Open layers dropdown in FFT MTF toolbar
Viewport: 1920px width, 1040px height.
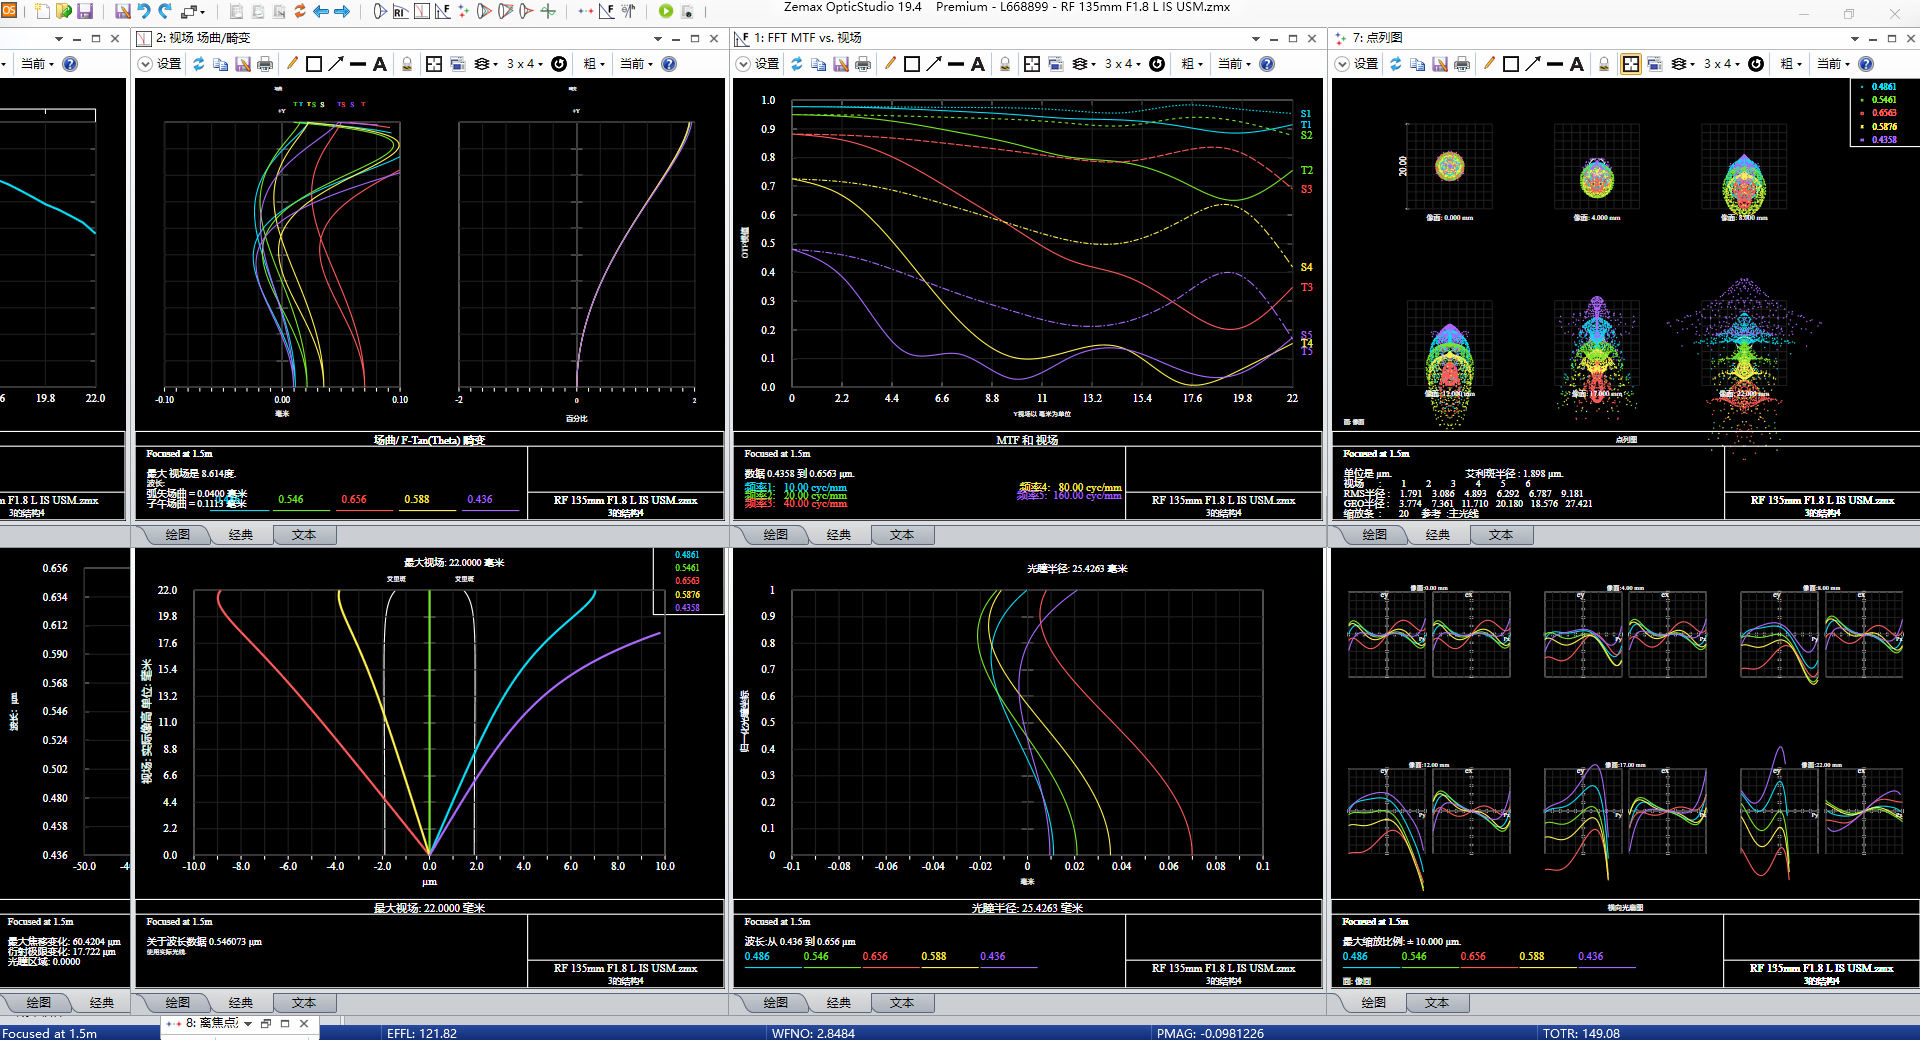coord(1084,63)
